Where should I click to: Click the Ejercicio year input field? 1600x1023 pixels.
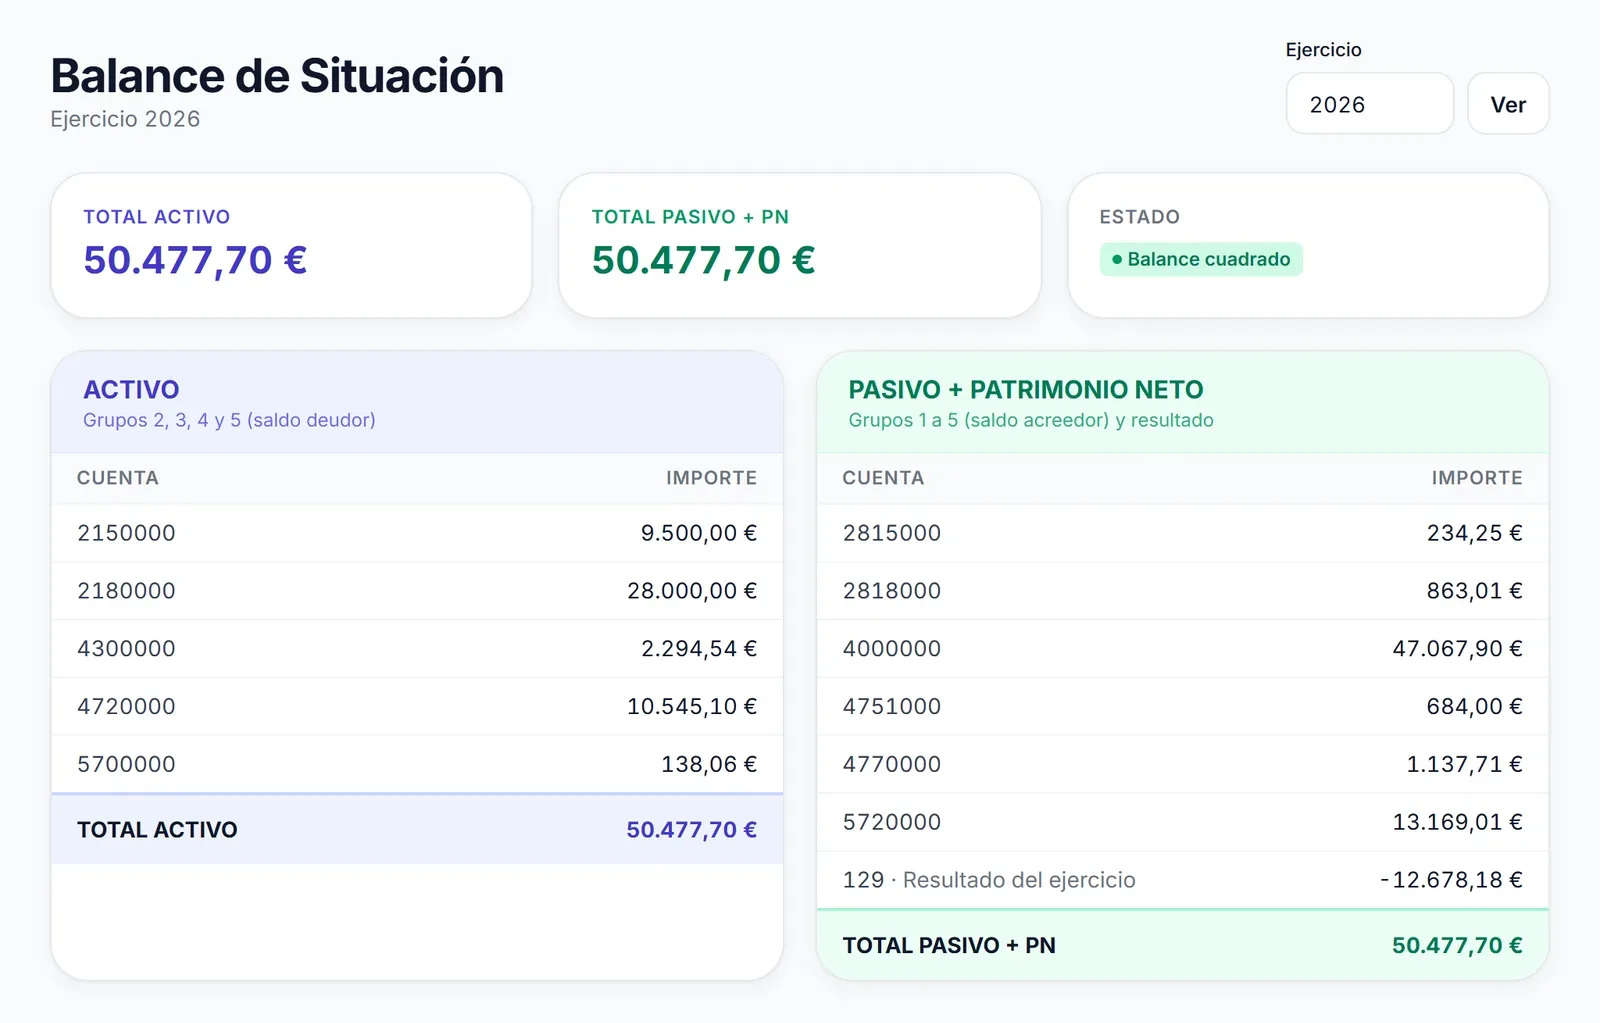pos(1369,104)
